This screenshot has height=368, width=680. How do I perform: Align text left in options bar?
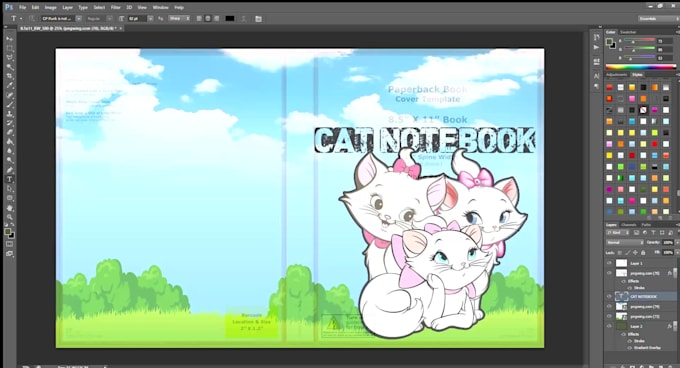coord(199,19)
